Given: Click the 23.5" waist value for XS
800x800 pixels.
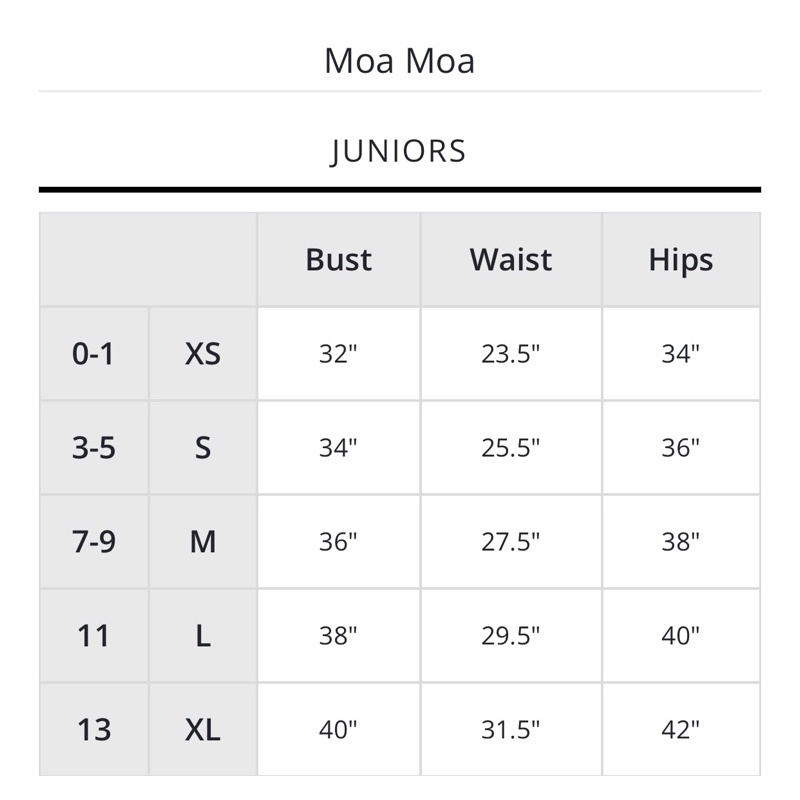Looking at the screenshot, I should [x=510, y=354].
